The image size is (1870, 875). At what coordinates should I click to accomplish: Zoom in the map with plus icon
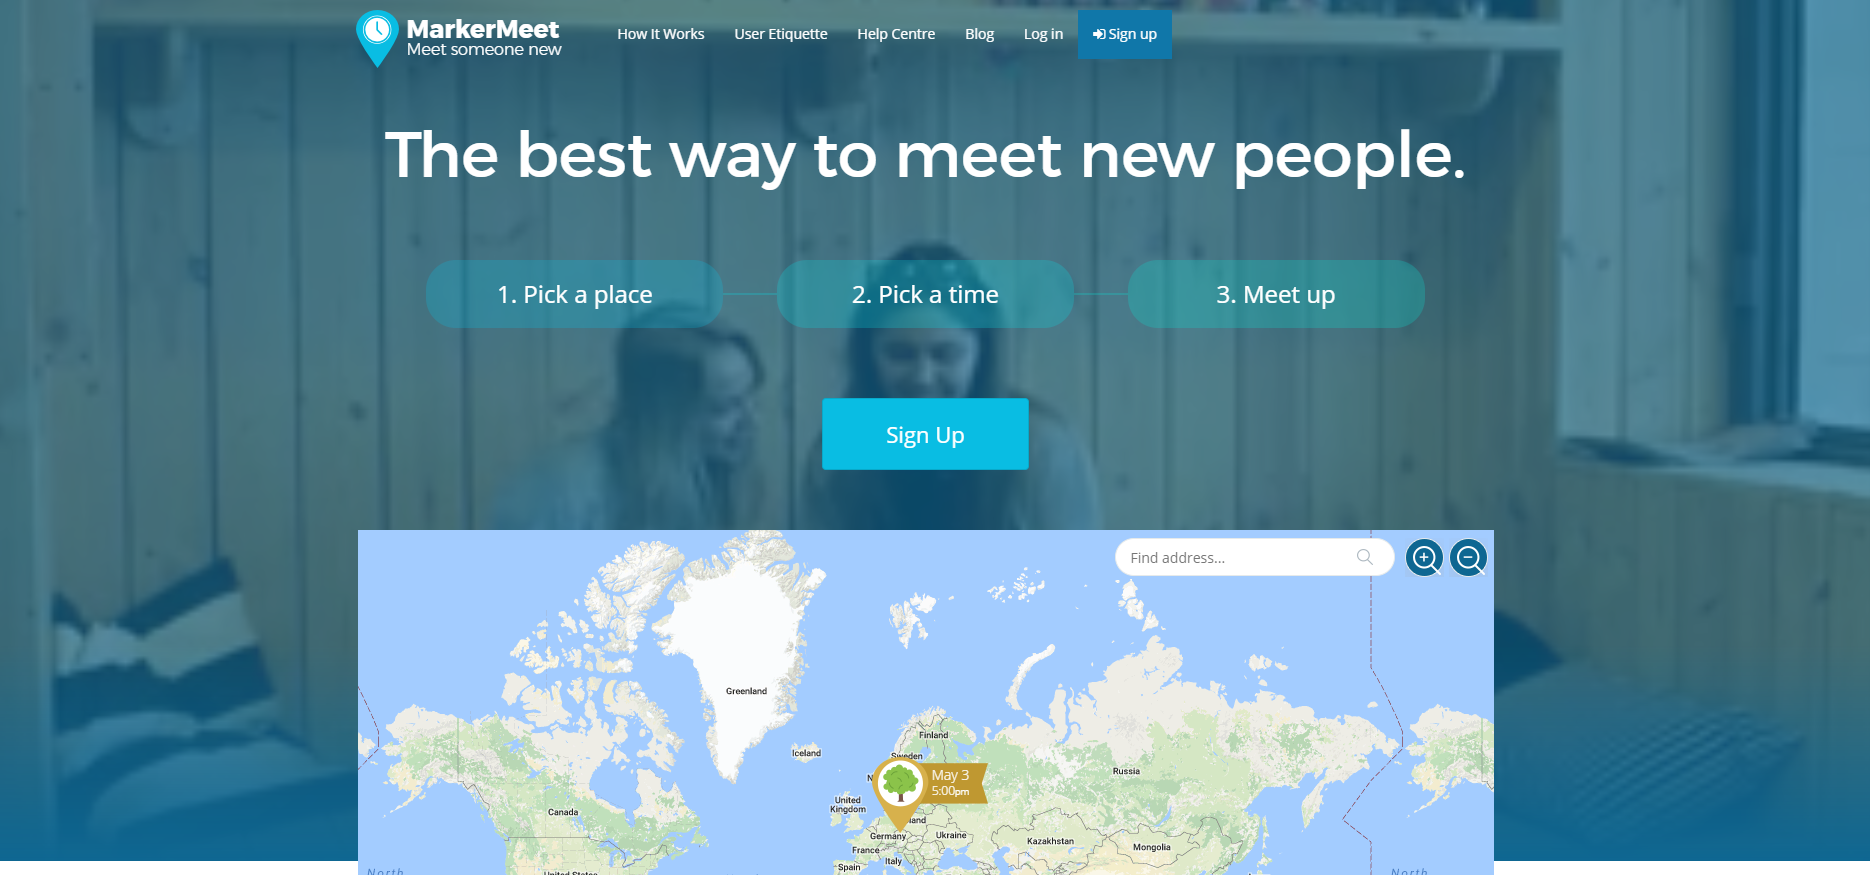(x=1424, y=558)
